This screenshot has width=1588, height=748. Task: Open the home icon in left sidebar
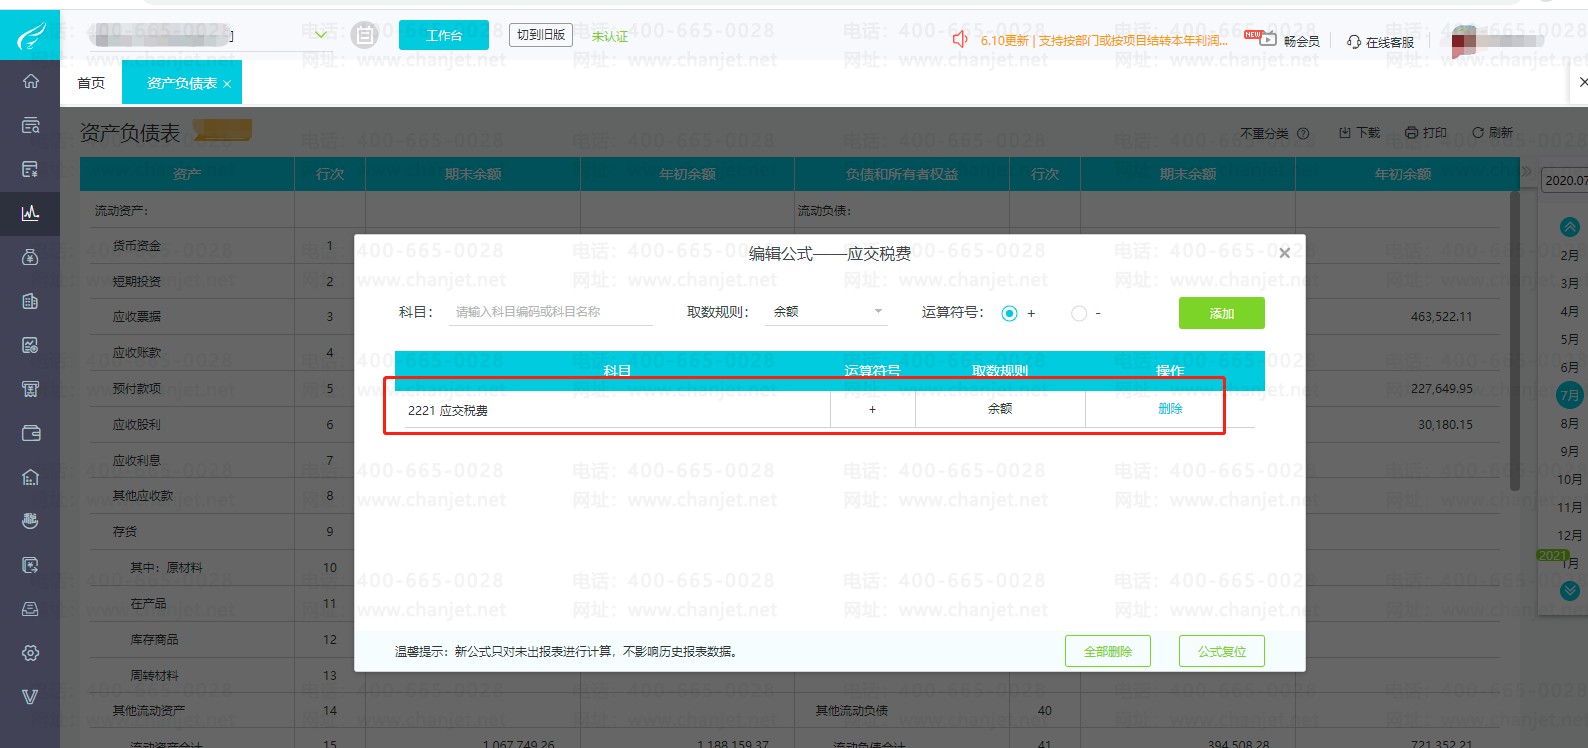click(x=30, y=81)
